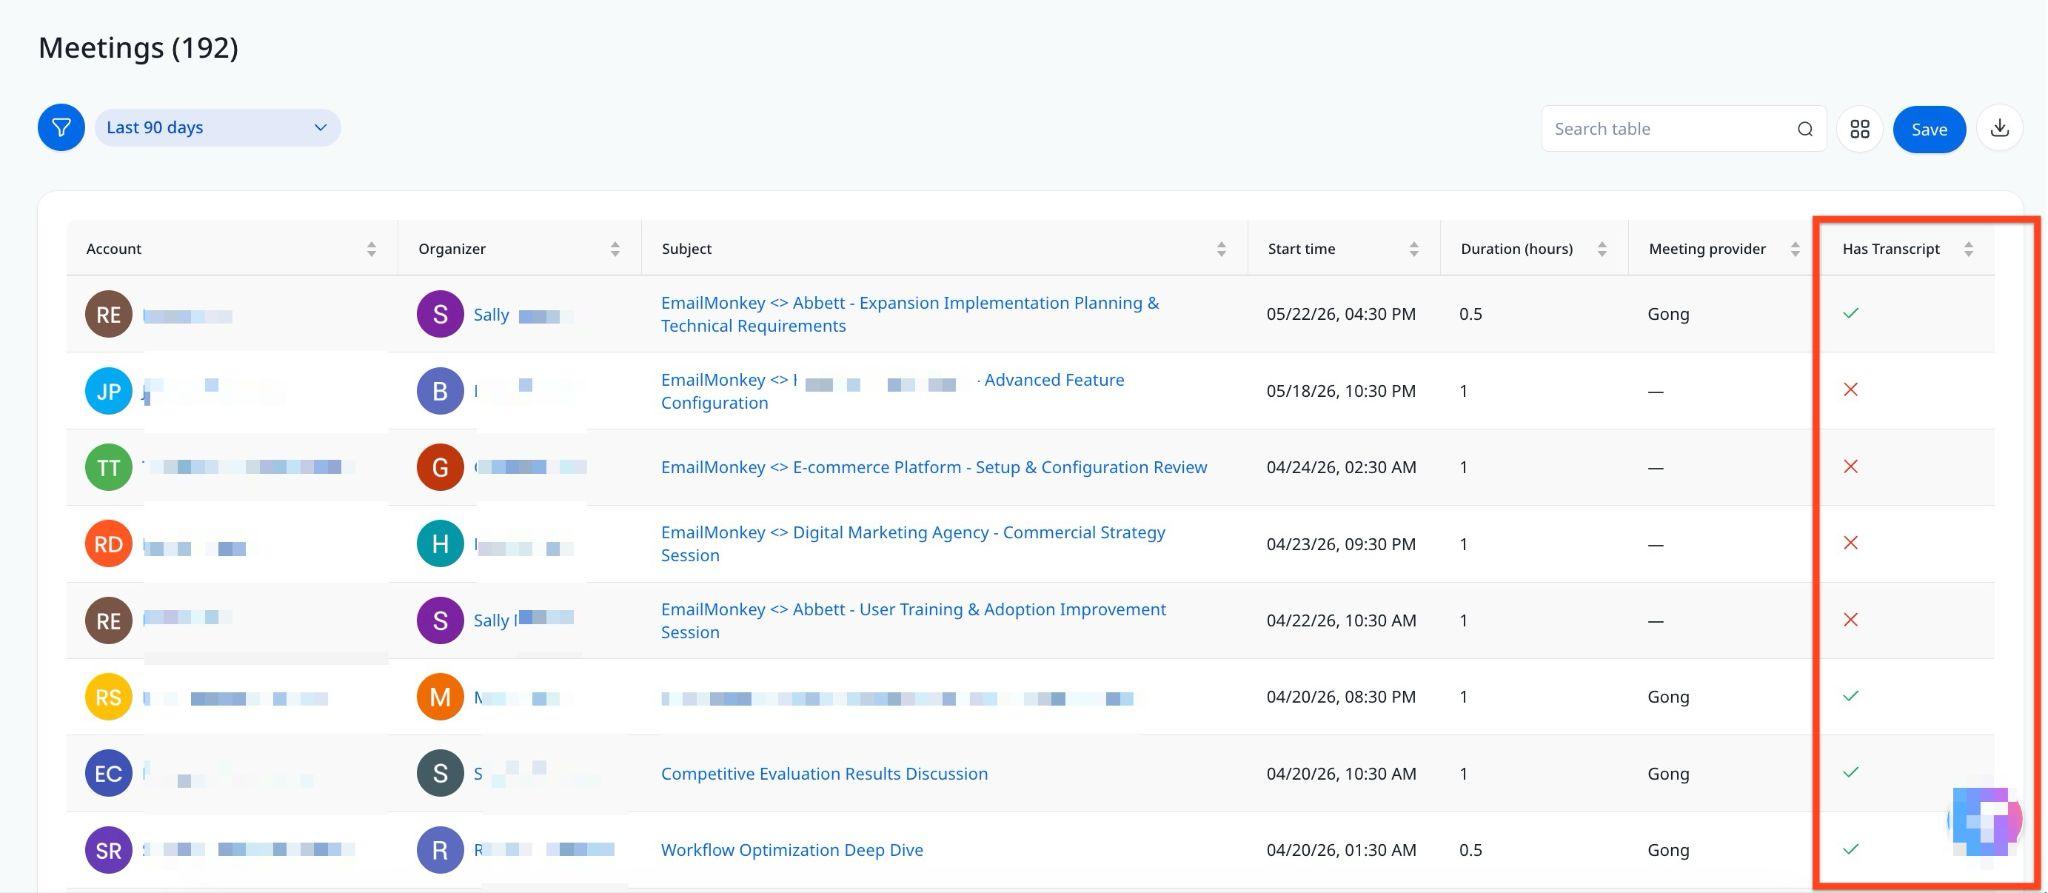Sort by Account column
The height and width of the screenshot is (893, 2048).
(371, 249)
